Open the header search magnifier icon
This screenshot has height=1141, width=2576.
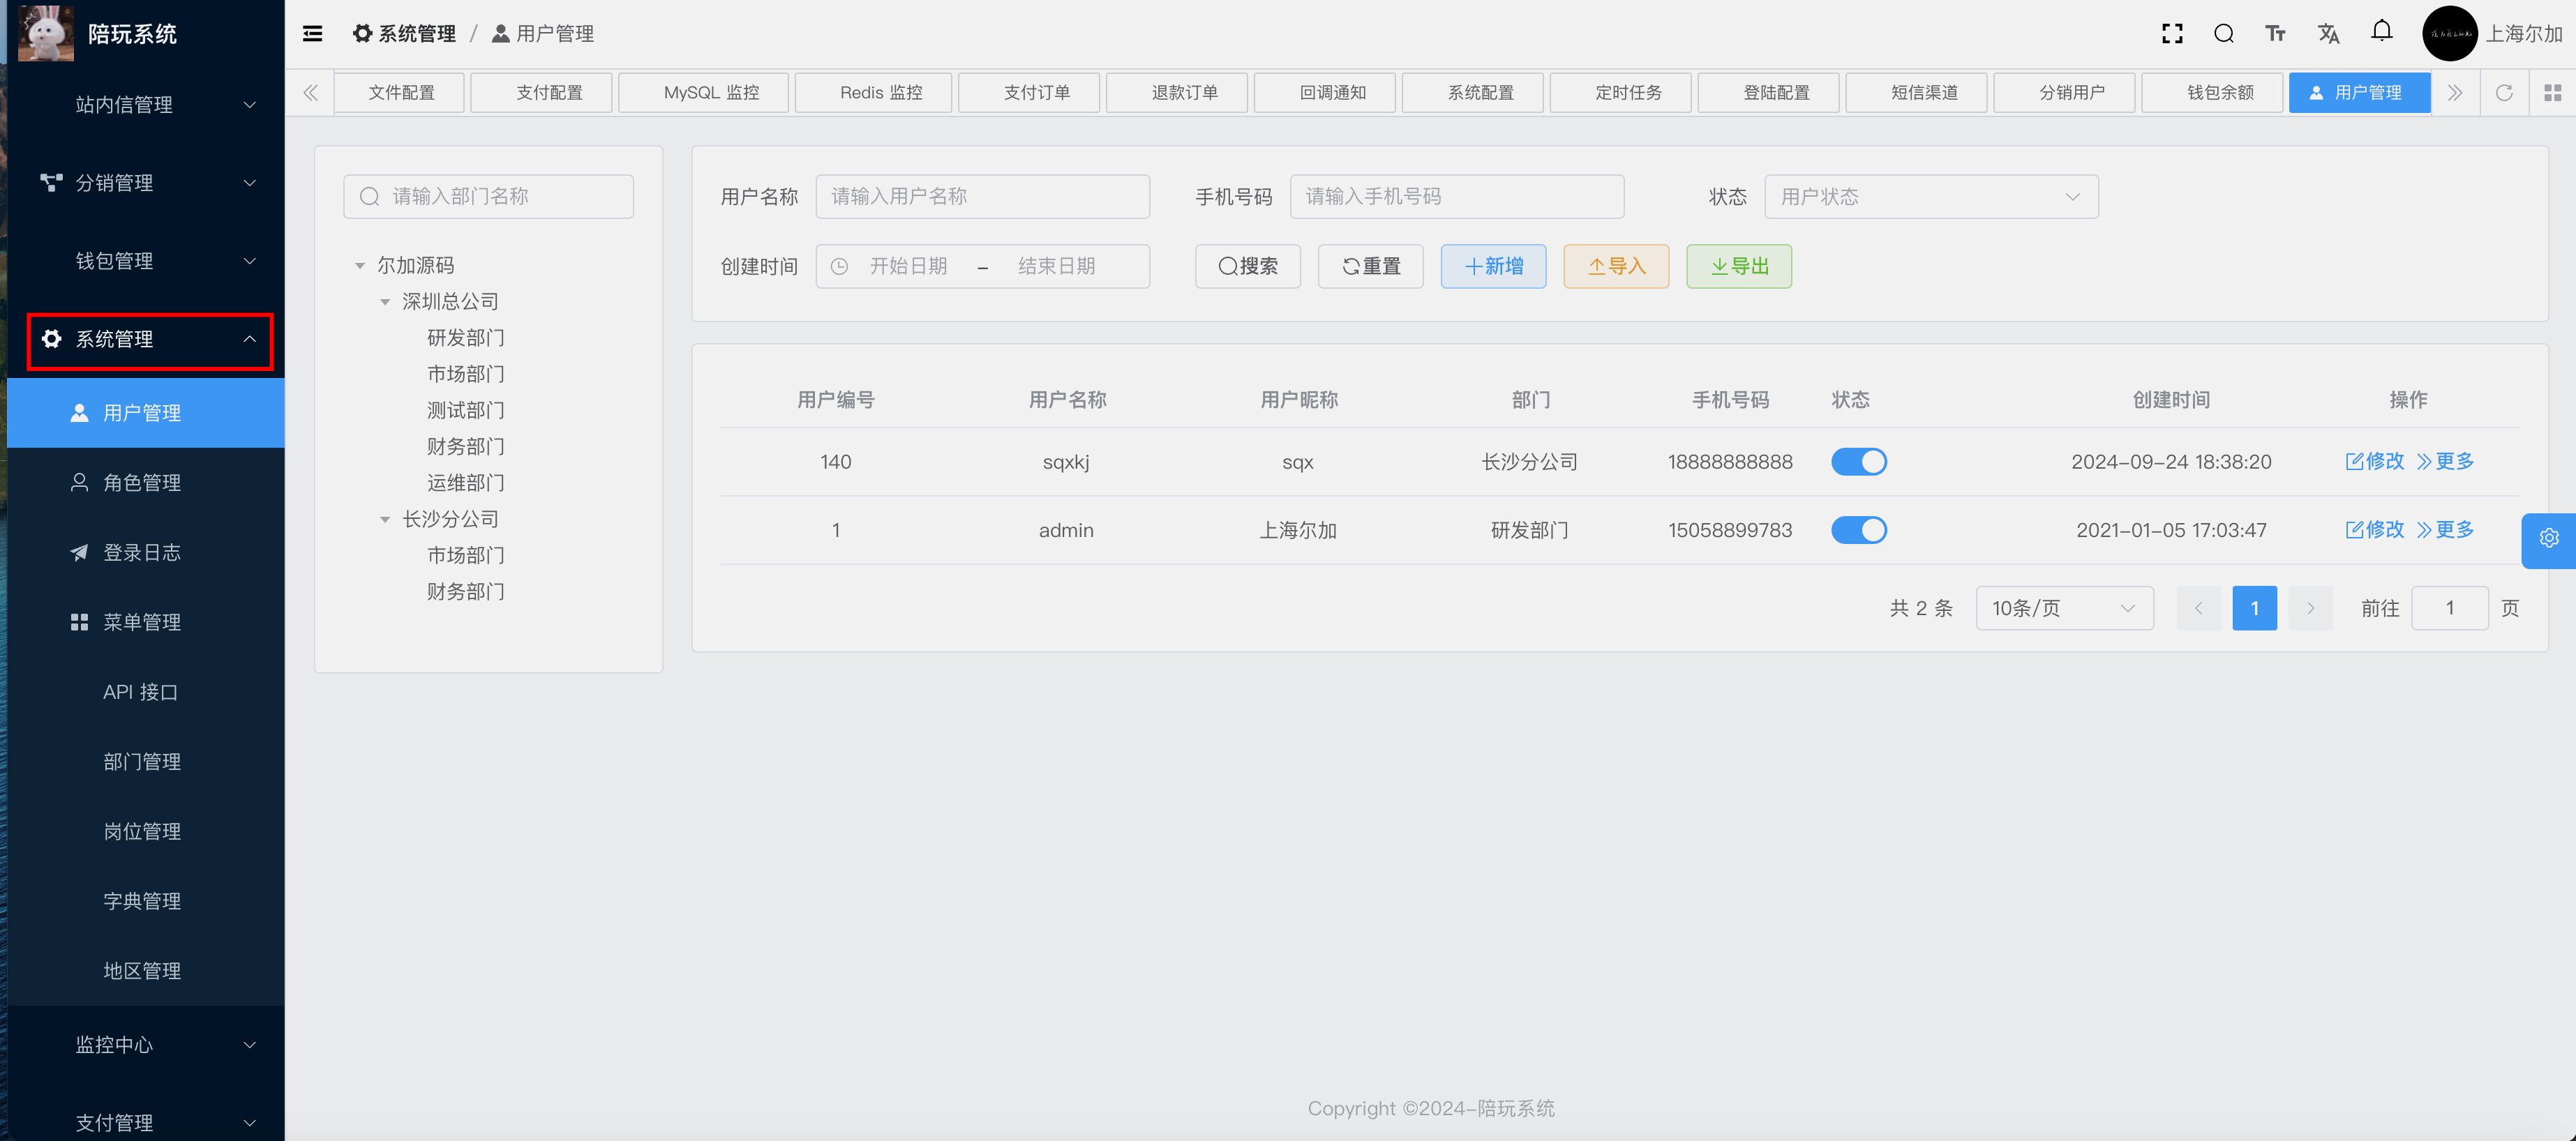(2223, 34)
